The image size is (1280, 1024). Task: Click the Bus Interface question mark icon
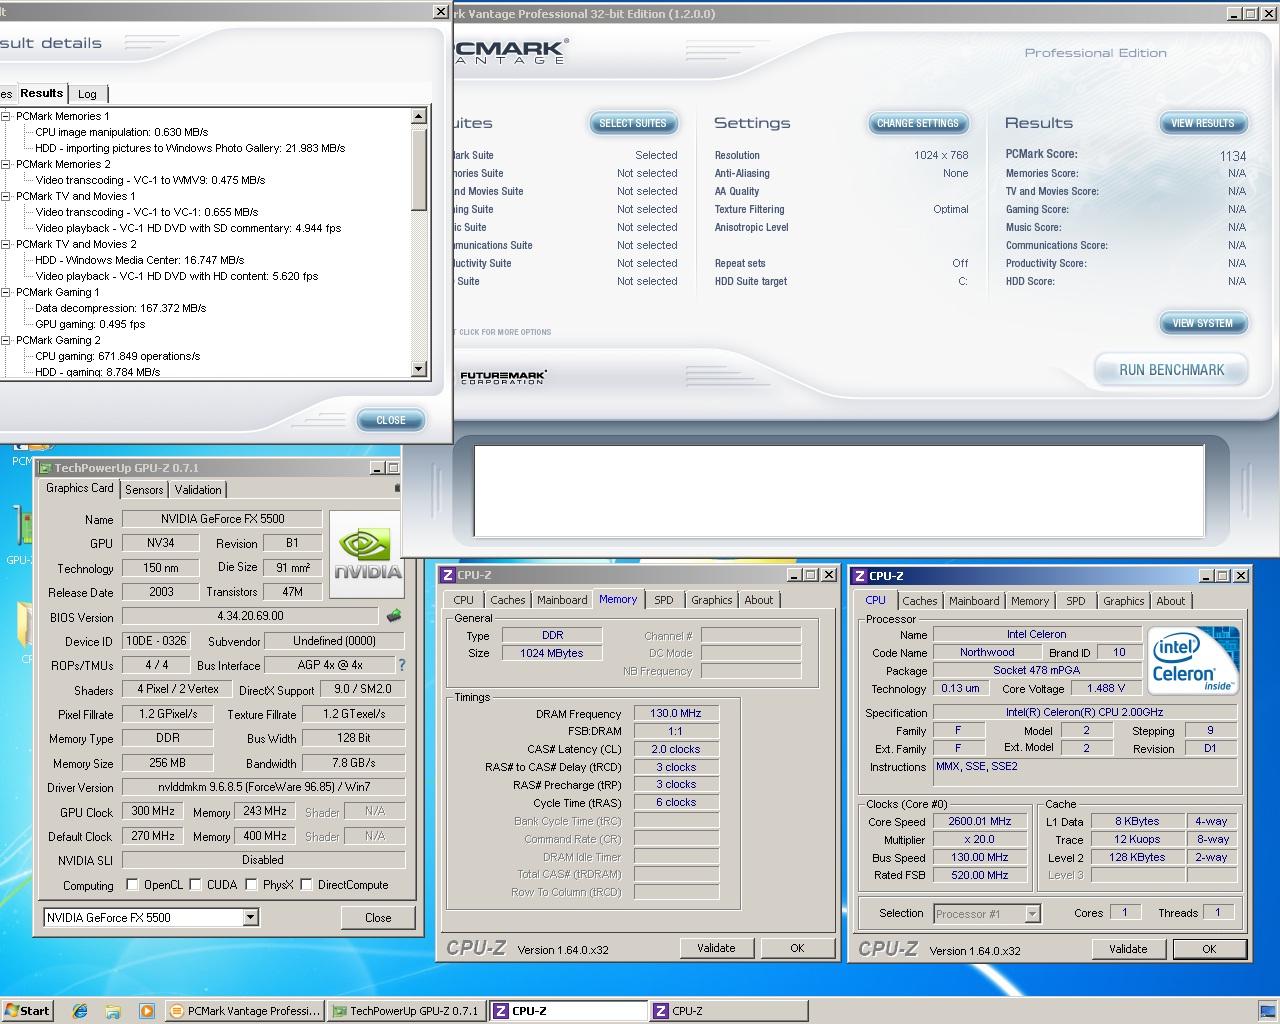tap(401, 665)
